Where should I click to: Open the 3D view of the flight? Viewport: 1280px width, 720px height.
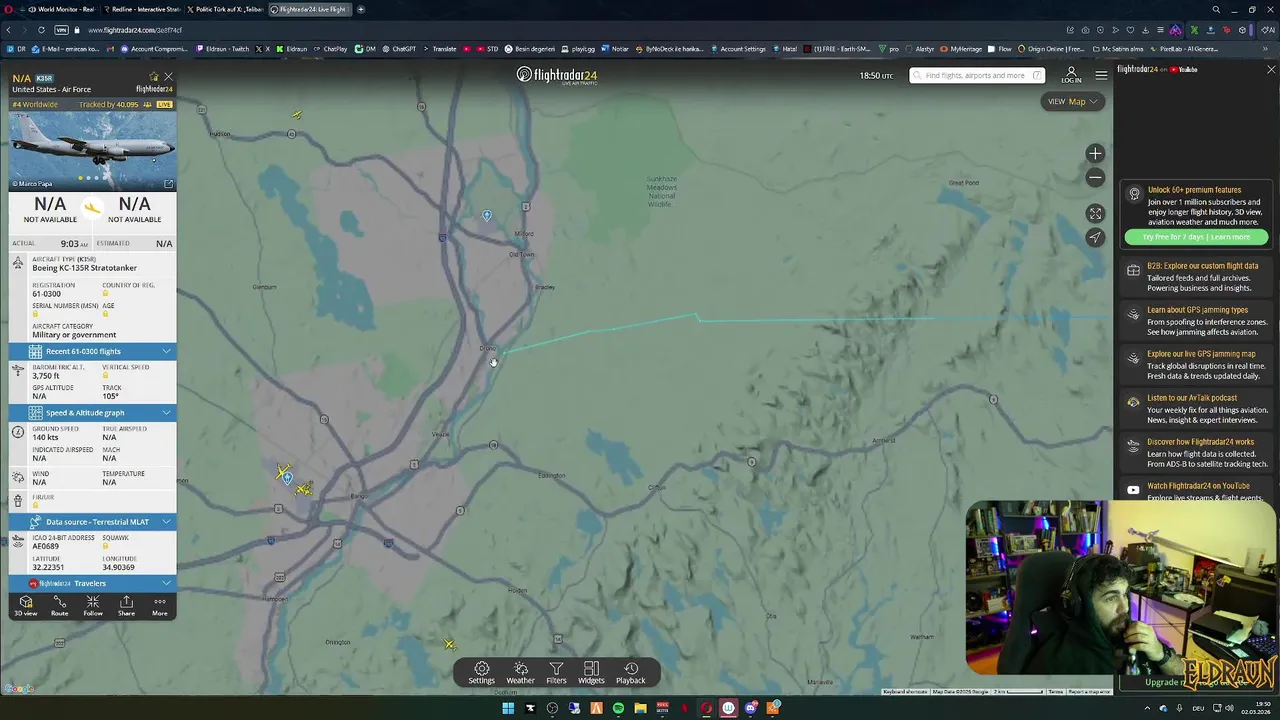coord(26,605)
